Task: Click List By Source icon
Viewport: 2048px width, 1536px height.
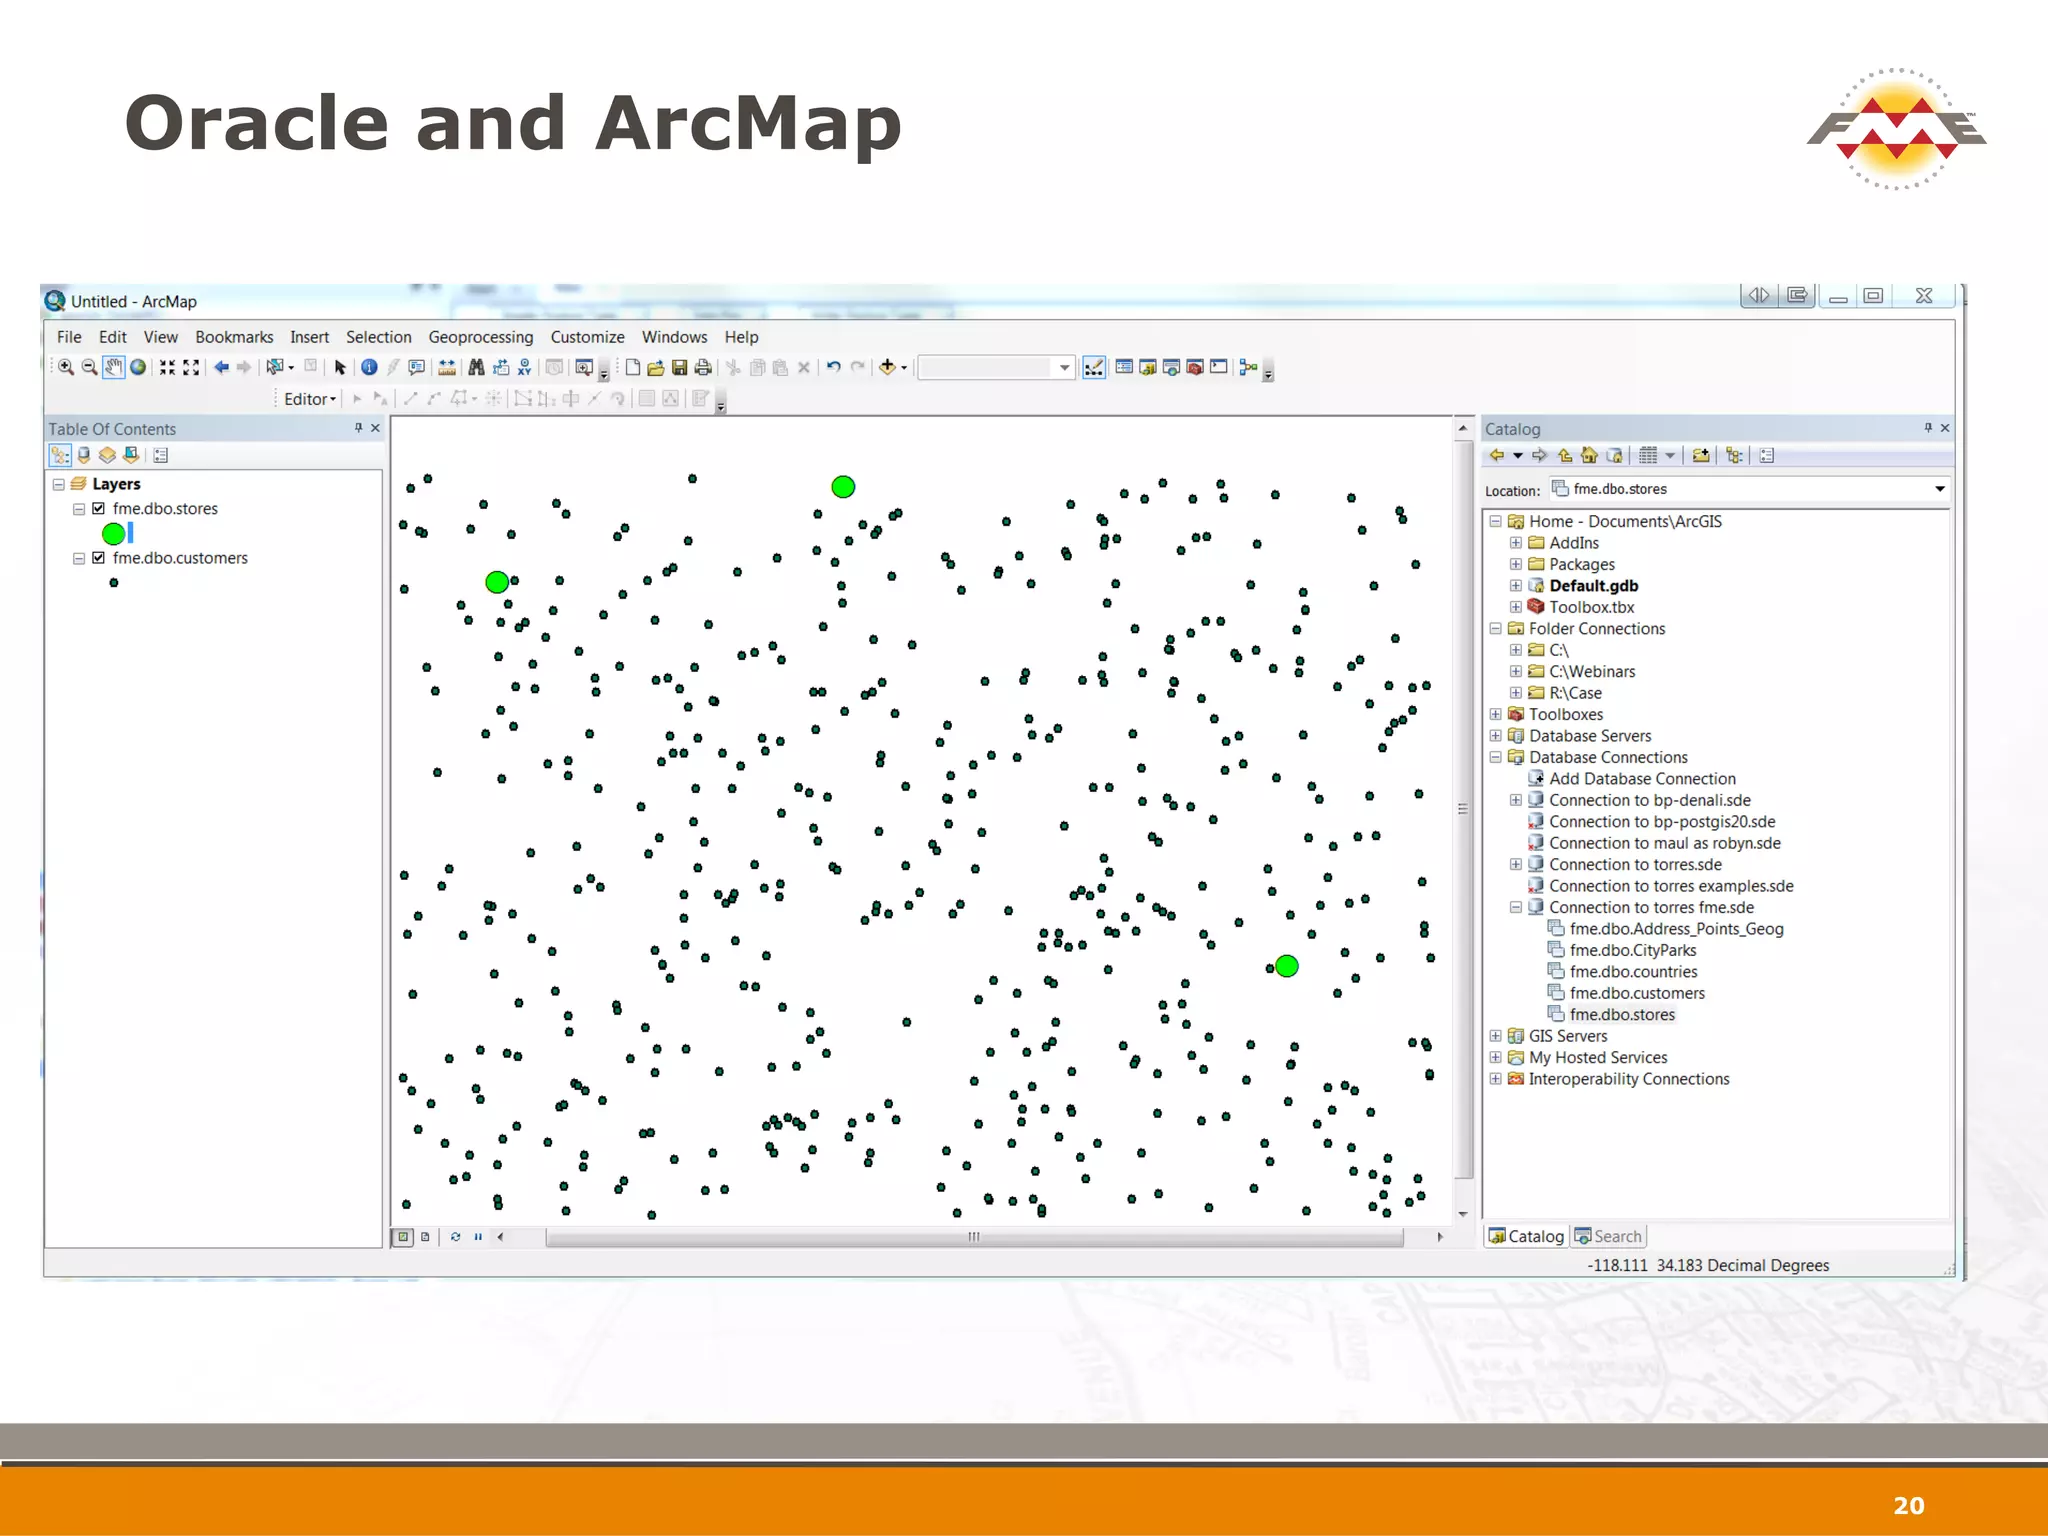Action: click(x=84, y=455)
